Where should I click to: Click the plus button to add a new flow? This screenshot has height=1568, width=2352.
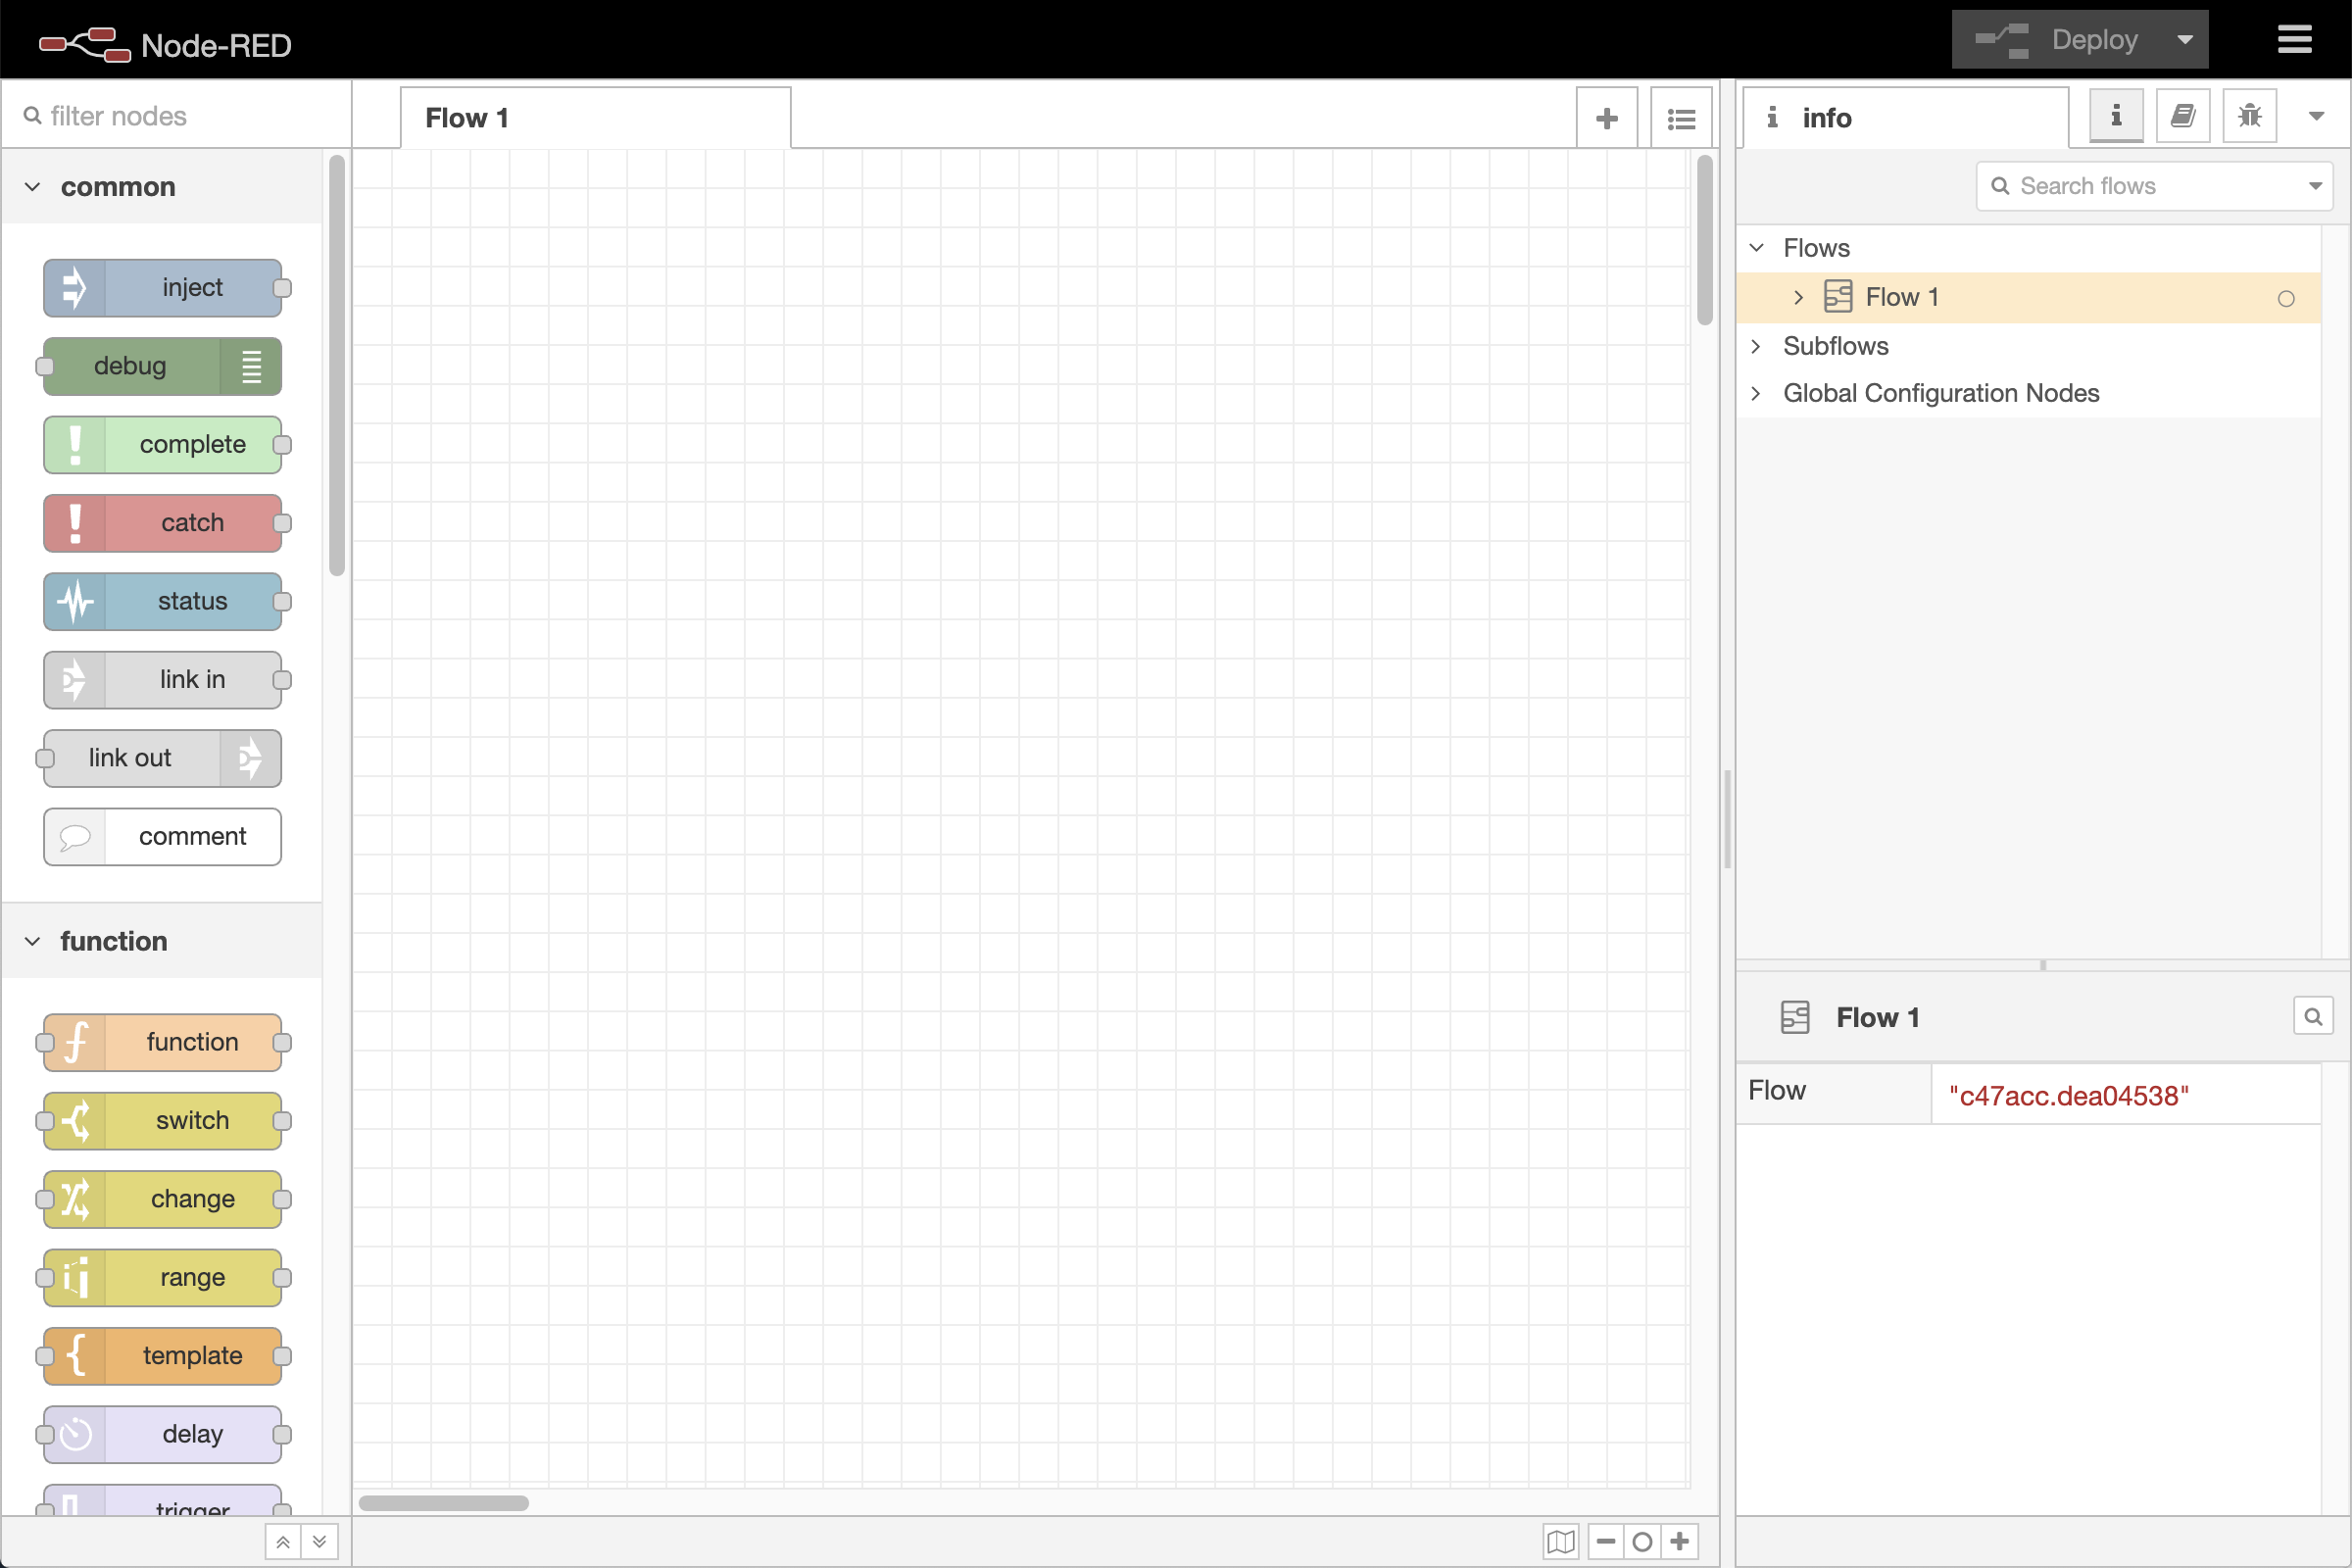(x=1606, y=117)
